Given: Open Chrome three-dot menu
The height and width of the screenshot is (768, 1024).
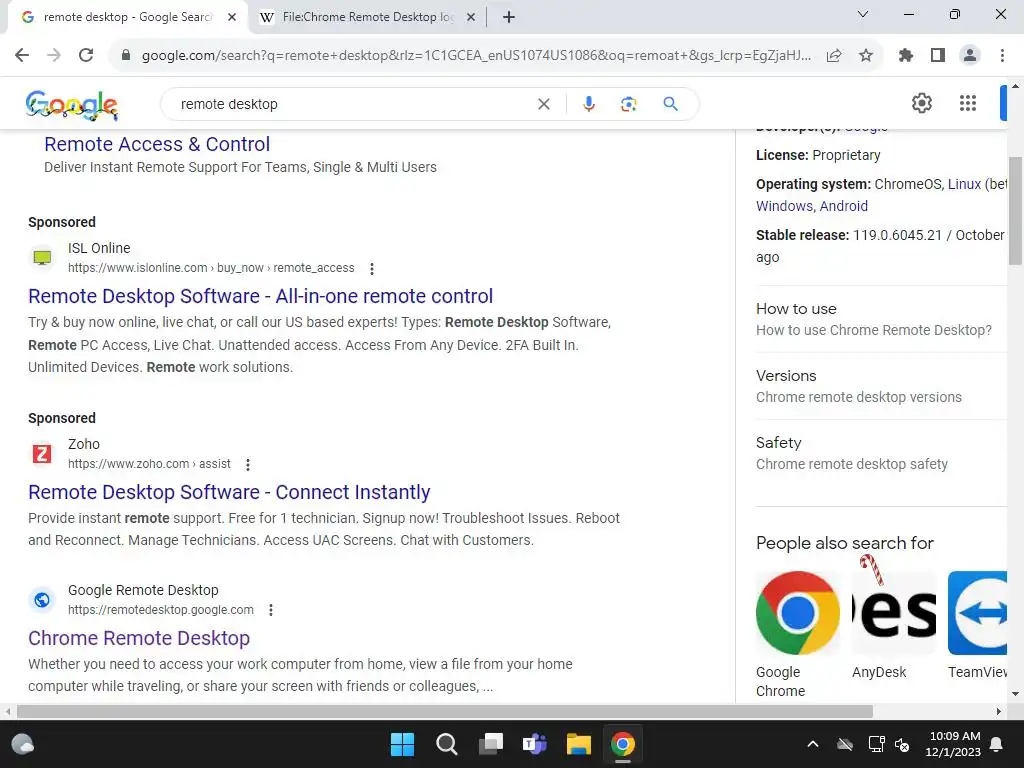Looking at the screenshot, I should pos(1002,56).
